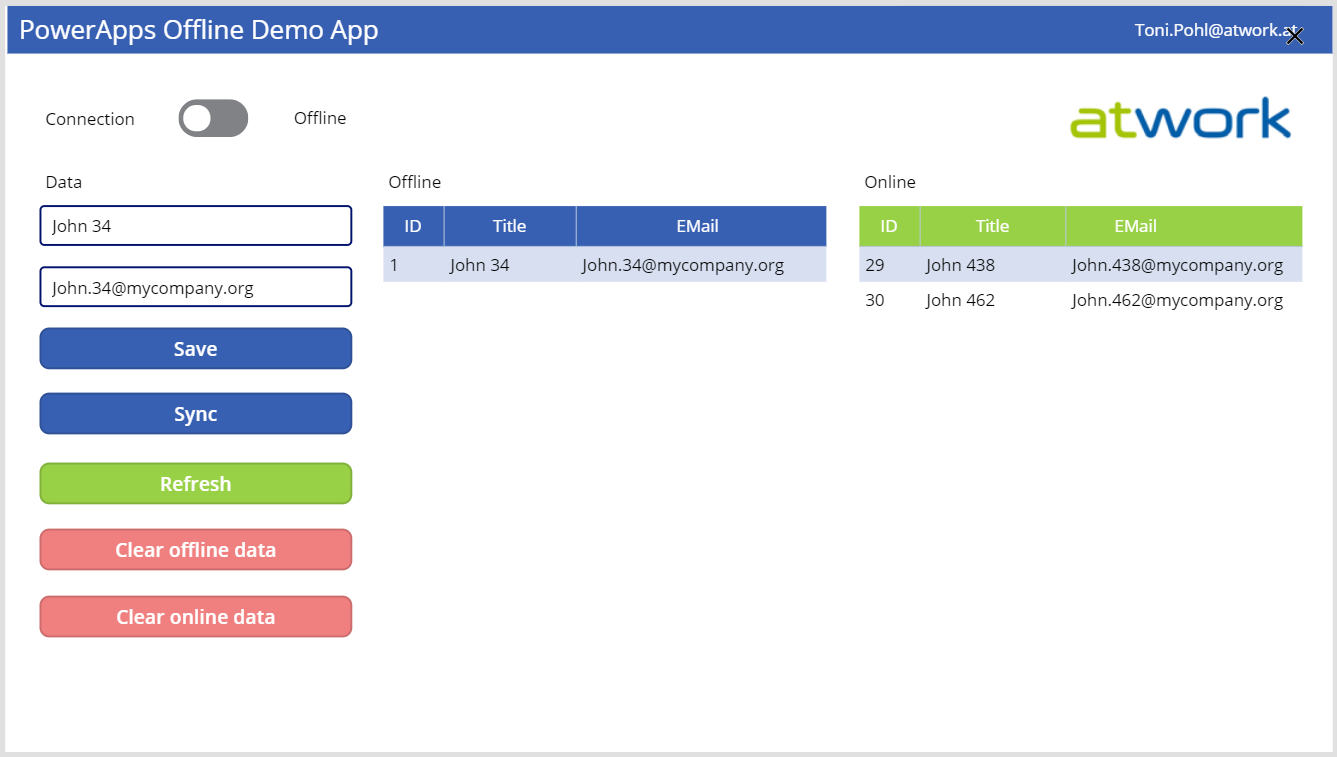This screenshot has height=757, width=1337.
Task: Select John 438 in the Online table
Action: pos(960,265)
